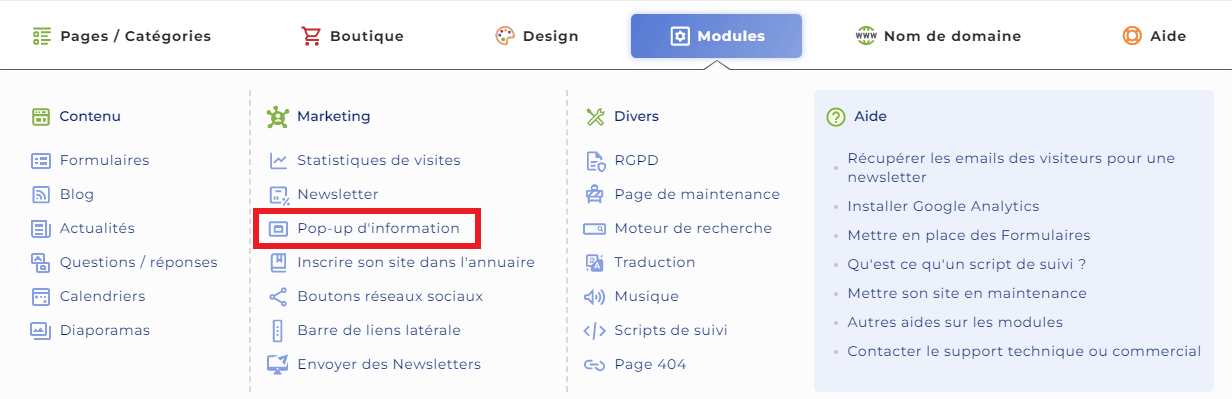Open the Aide menu with lifebuoy icon

tap(1154, 36)
